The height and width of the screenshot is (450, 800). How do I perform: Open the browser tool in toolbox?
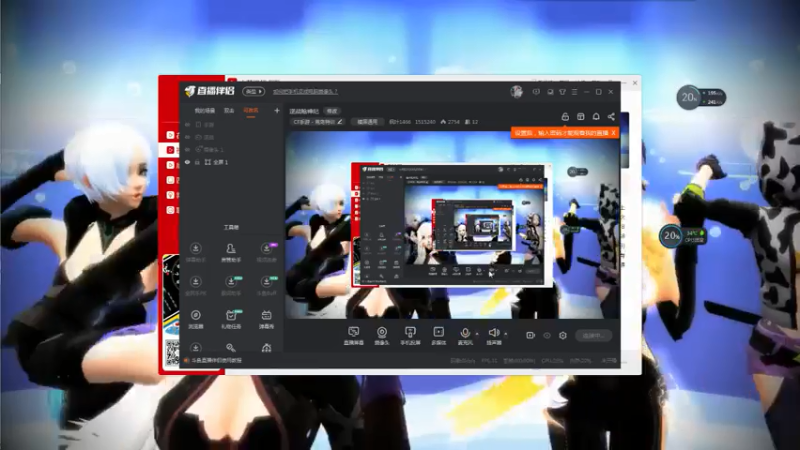[195, 319]
